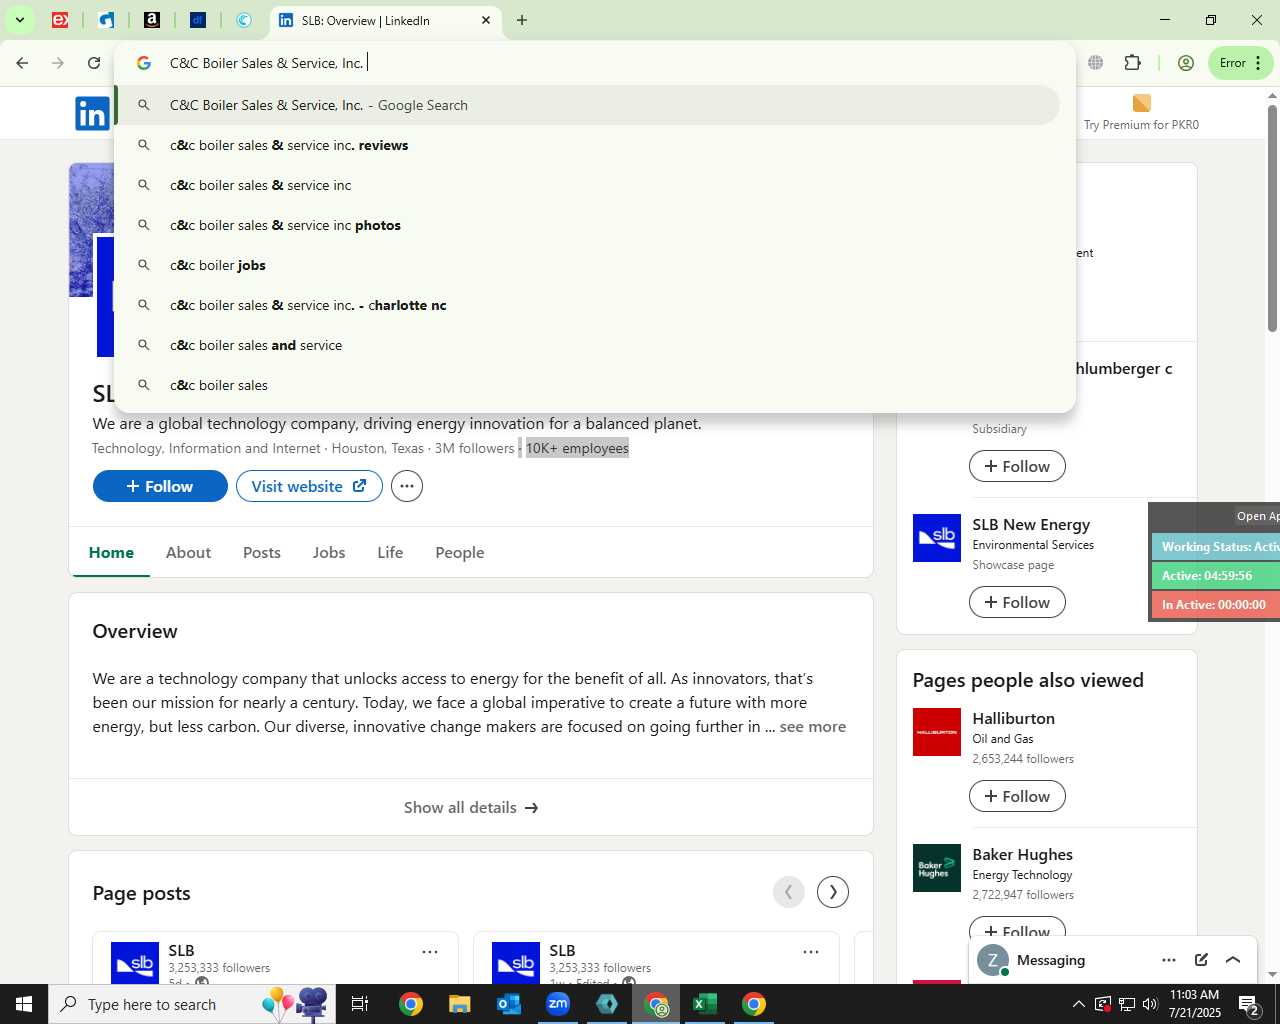Click the volume speaker icon in tray
Screen dimensions: 1280x1024
[x=1150, y=1004]
